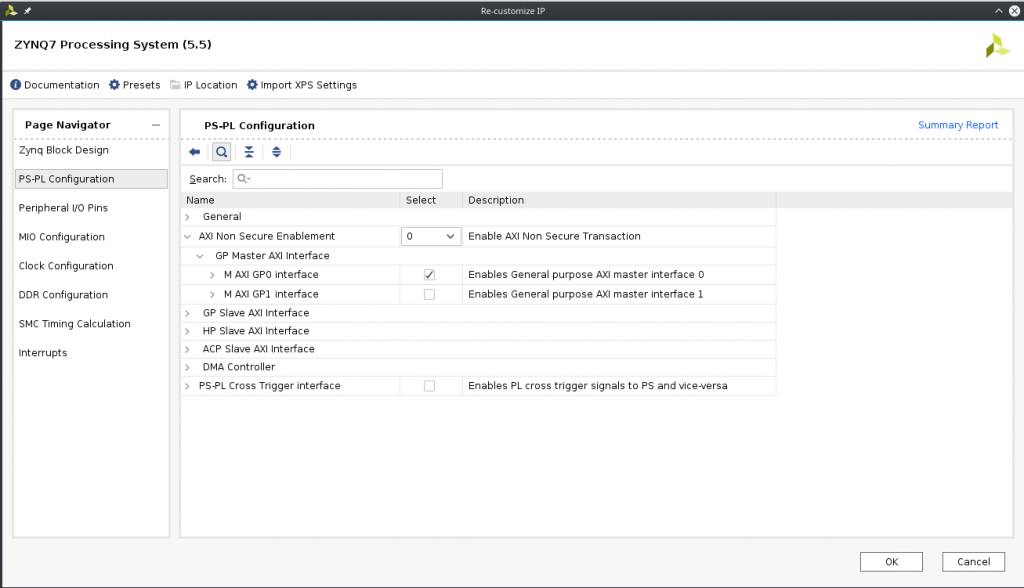
Task: Open Documentation info icon
Action: pos(16,85)
